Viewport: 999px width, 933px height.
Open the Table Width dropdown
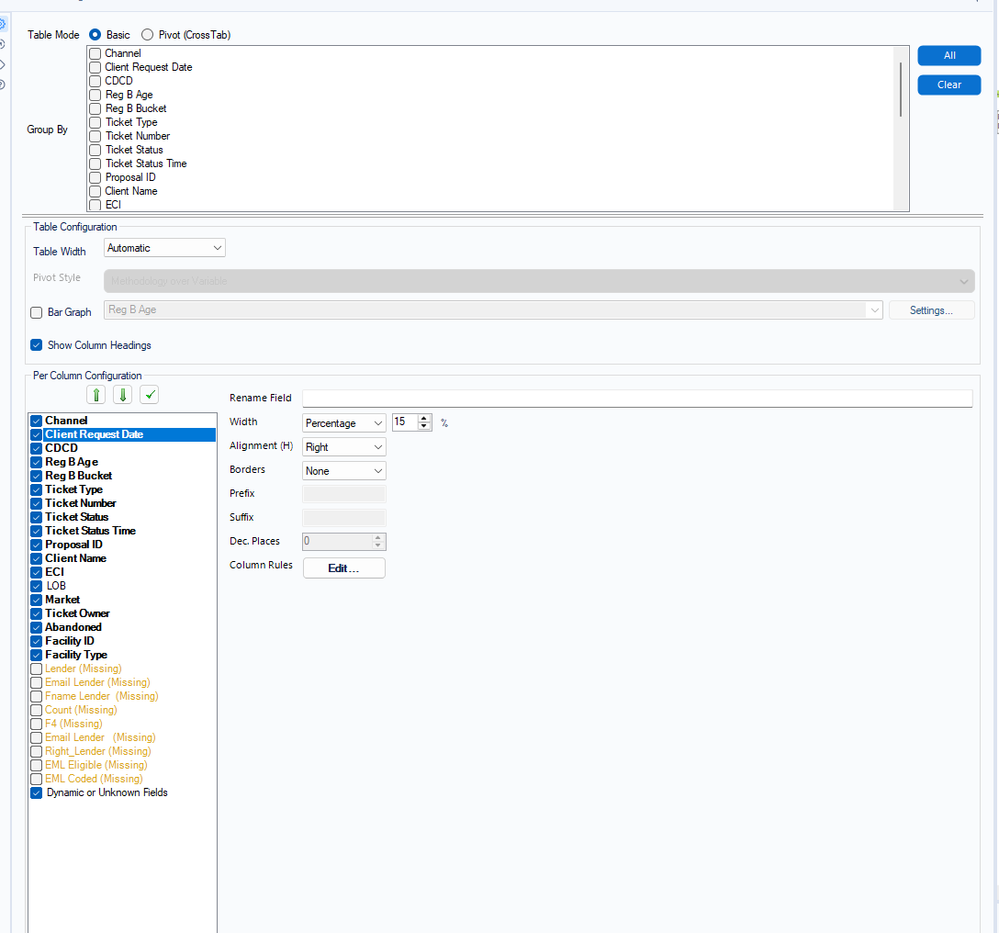[x=164, y=248]
